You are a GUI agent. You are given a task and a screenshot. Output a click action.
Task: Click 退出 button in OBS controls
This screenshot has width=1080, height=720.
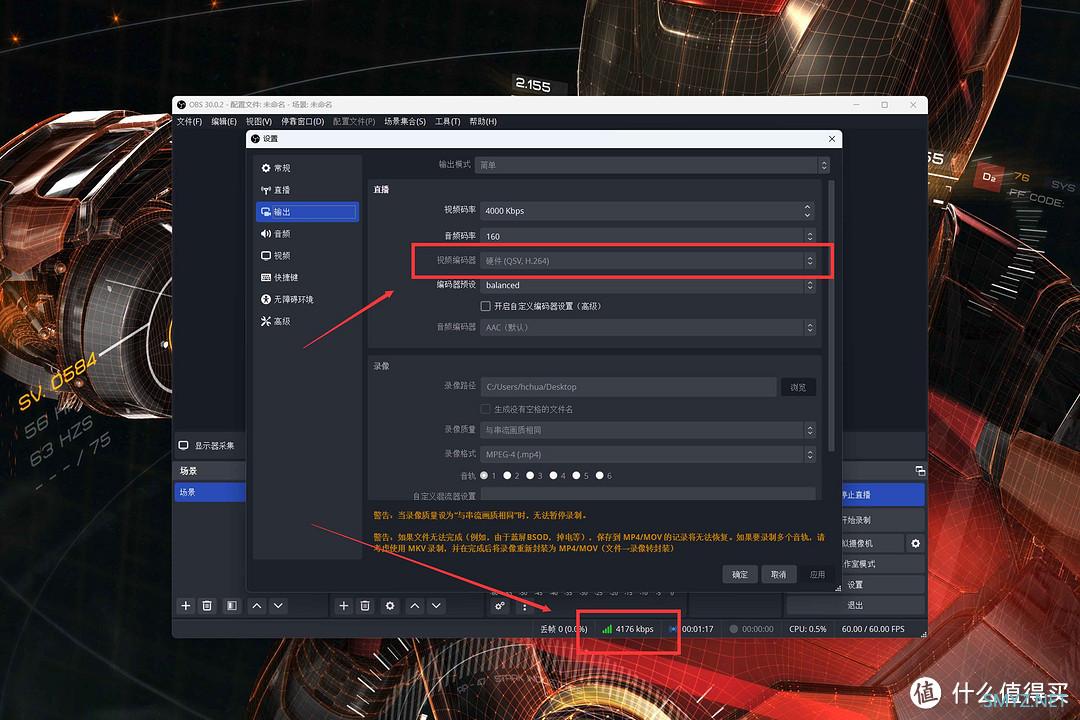tap(855, 606)
